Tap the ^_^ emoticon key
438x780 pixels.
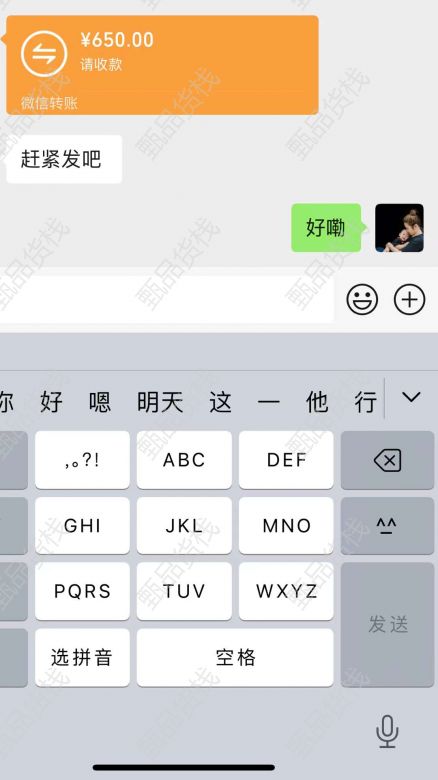[x=387, y=526]
